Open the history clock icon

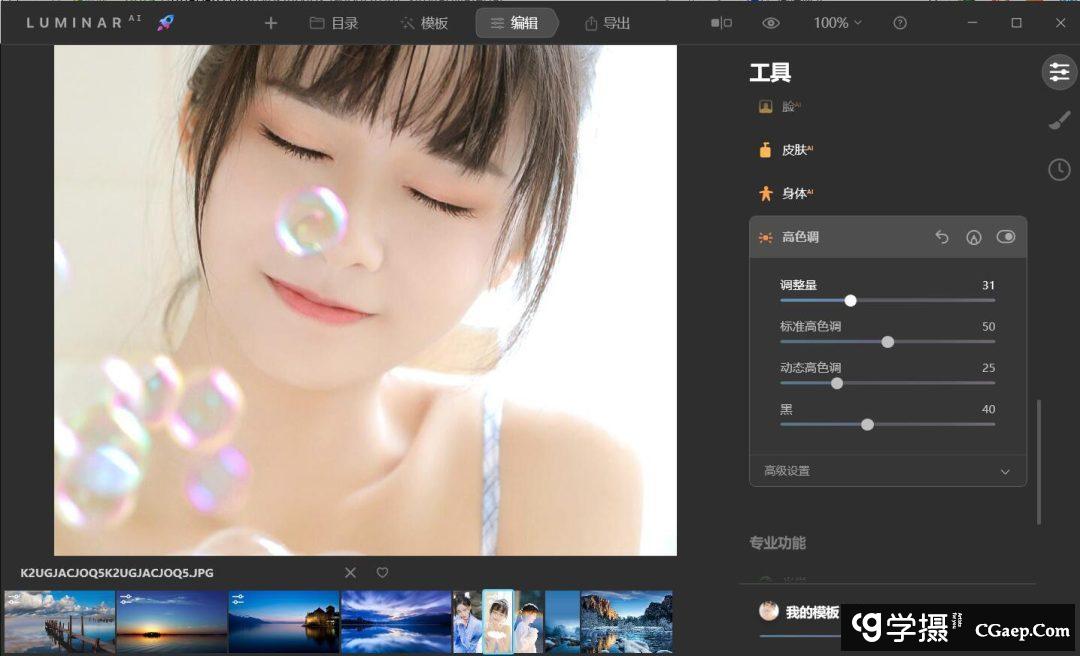click(x=1059, y=170)
